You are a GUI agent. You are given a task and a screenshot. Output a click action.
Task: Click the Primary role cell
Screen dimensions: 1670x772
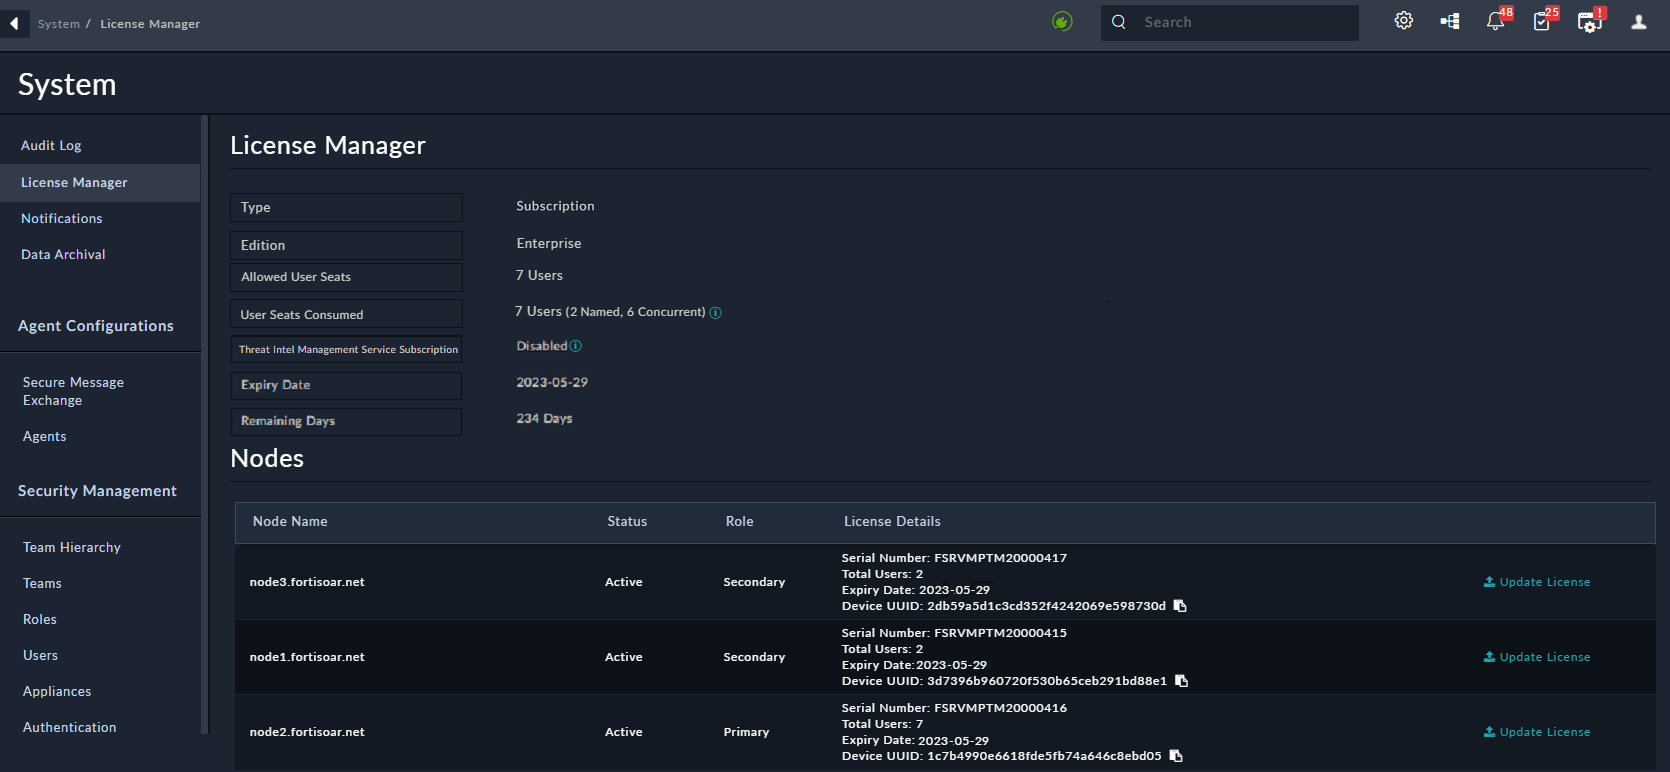click(746, 732)
